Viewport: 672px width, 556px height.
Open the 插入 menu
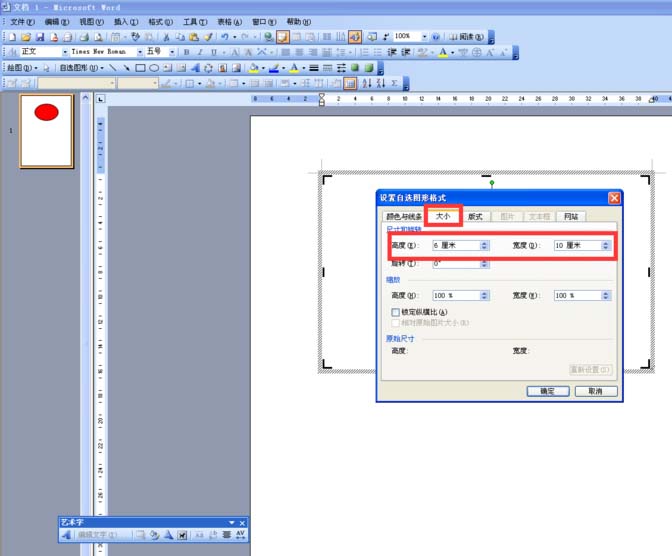point(126,22)
